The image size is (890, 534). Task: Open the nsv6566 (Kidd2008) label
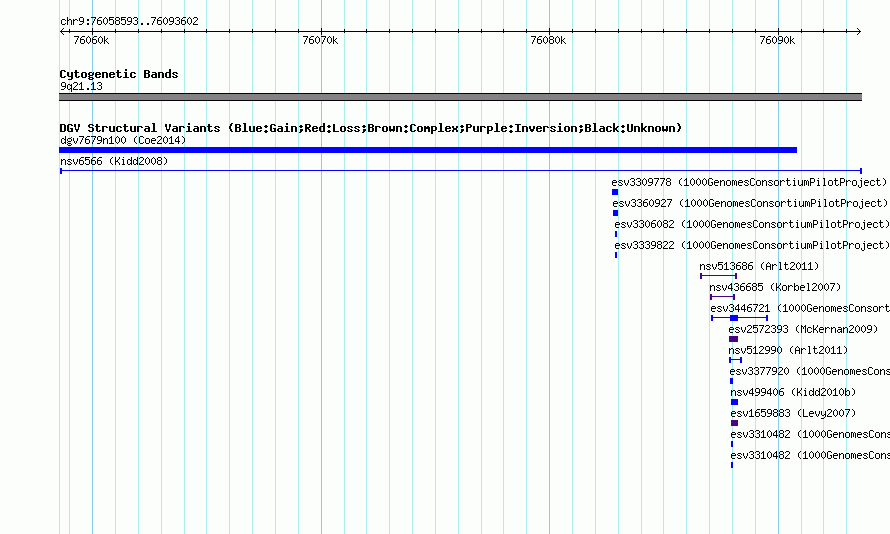pos(114,161)
